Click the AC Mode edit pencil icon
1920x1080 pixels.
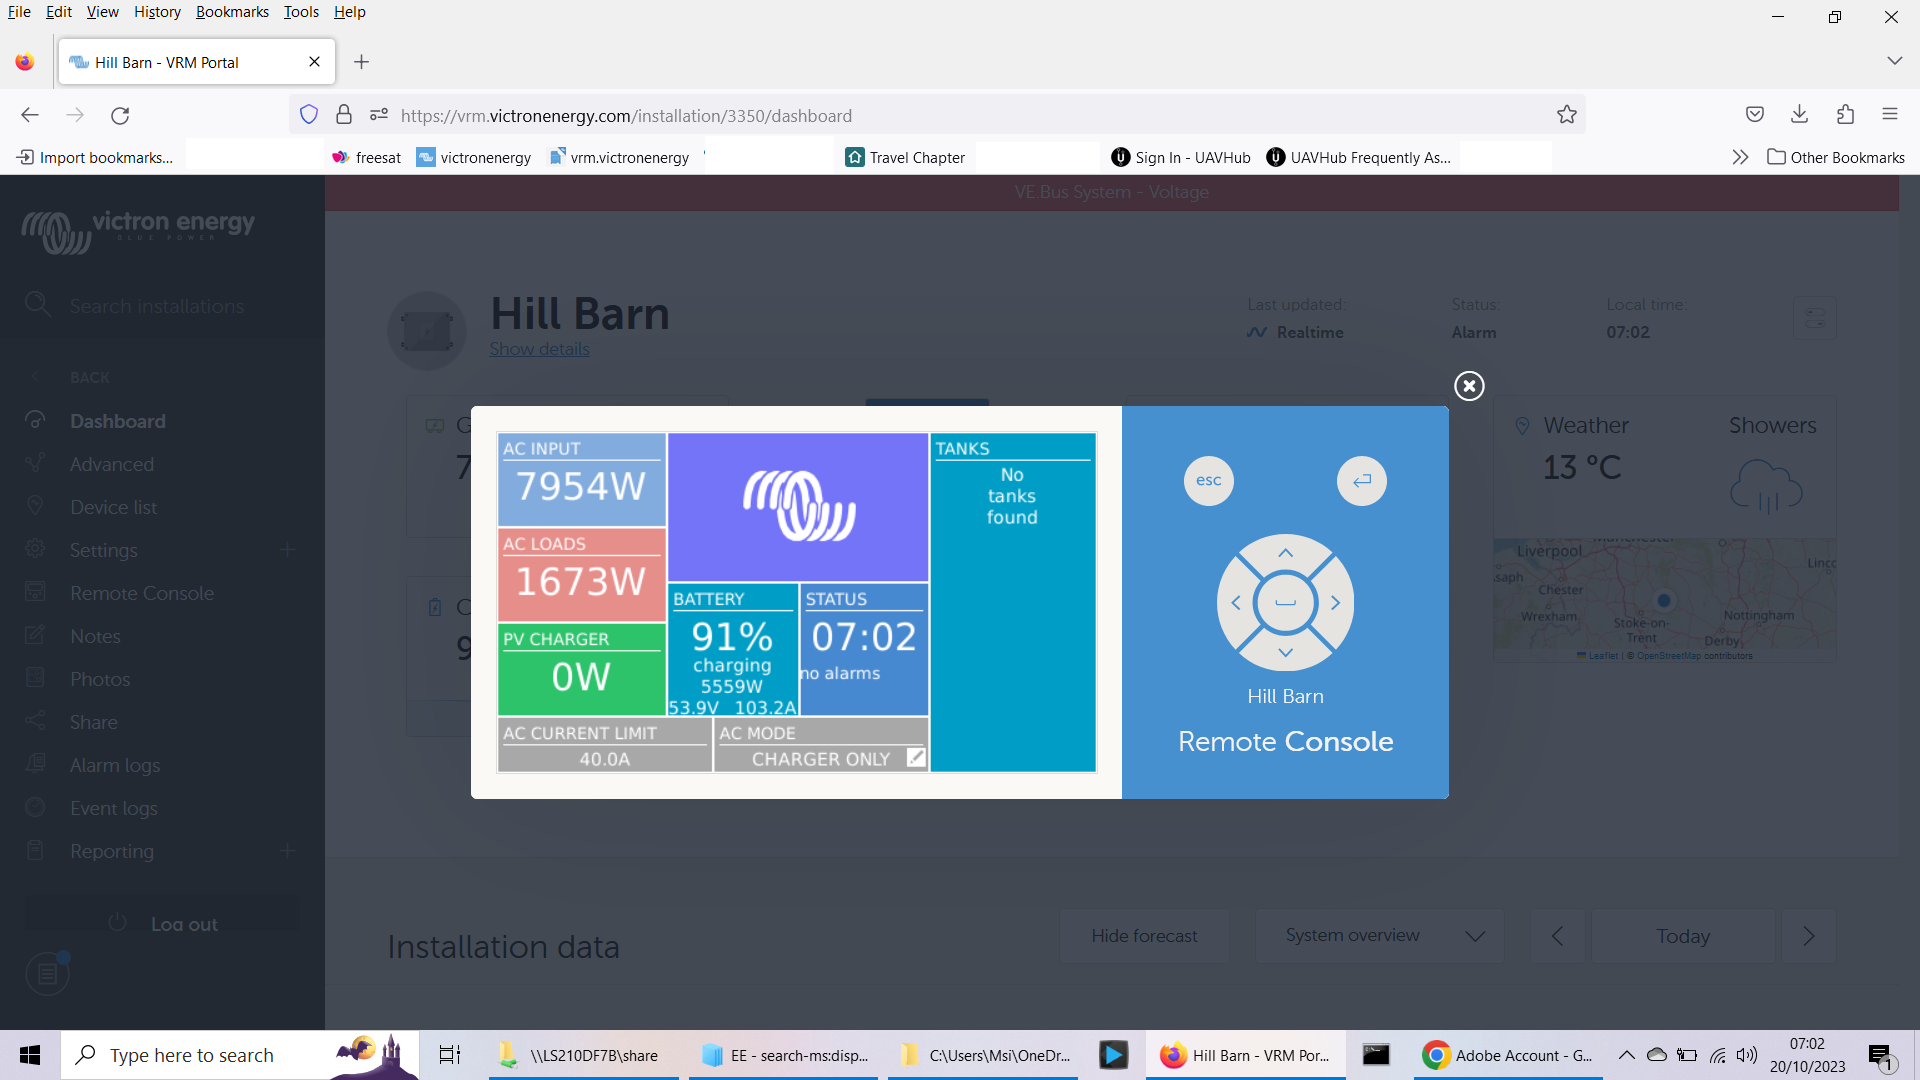915,758
